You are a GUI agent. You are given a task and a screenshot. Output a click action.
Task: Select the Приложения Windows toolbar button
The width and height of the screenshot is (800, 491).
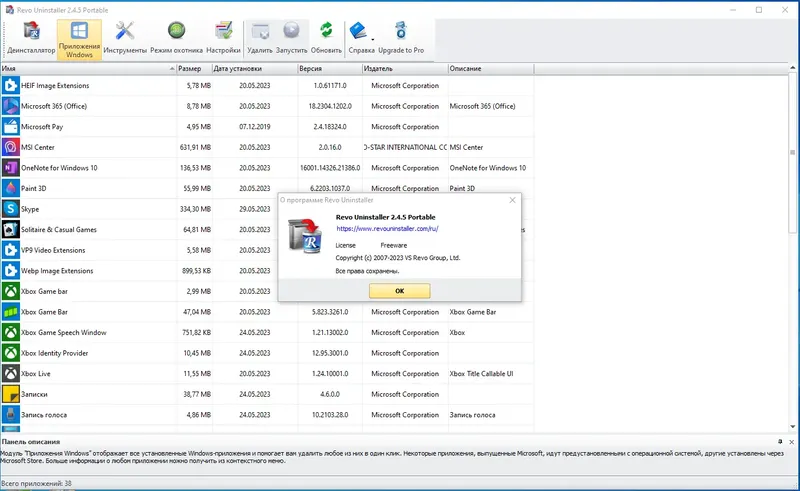[x=79, y=39]
